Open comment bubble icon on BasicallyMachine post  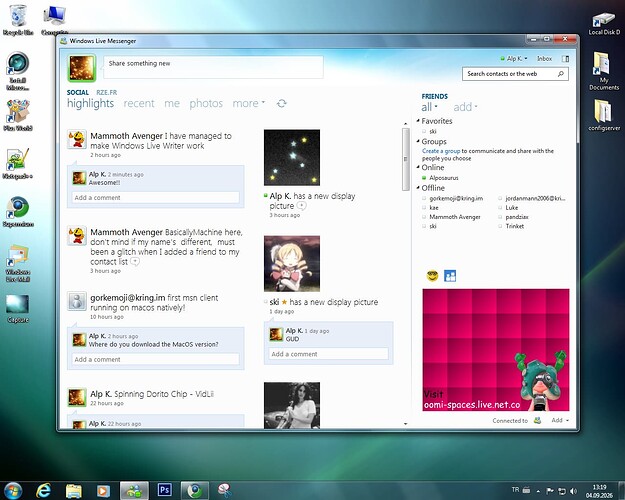pyautogui.click(x=135, y=262)
